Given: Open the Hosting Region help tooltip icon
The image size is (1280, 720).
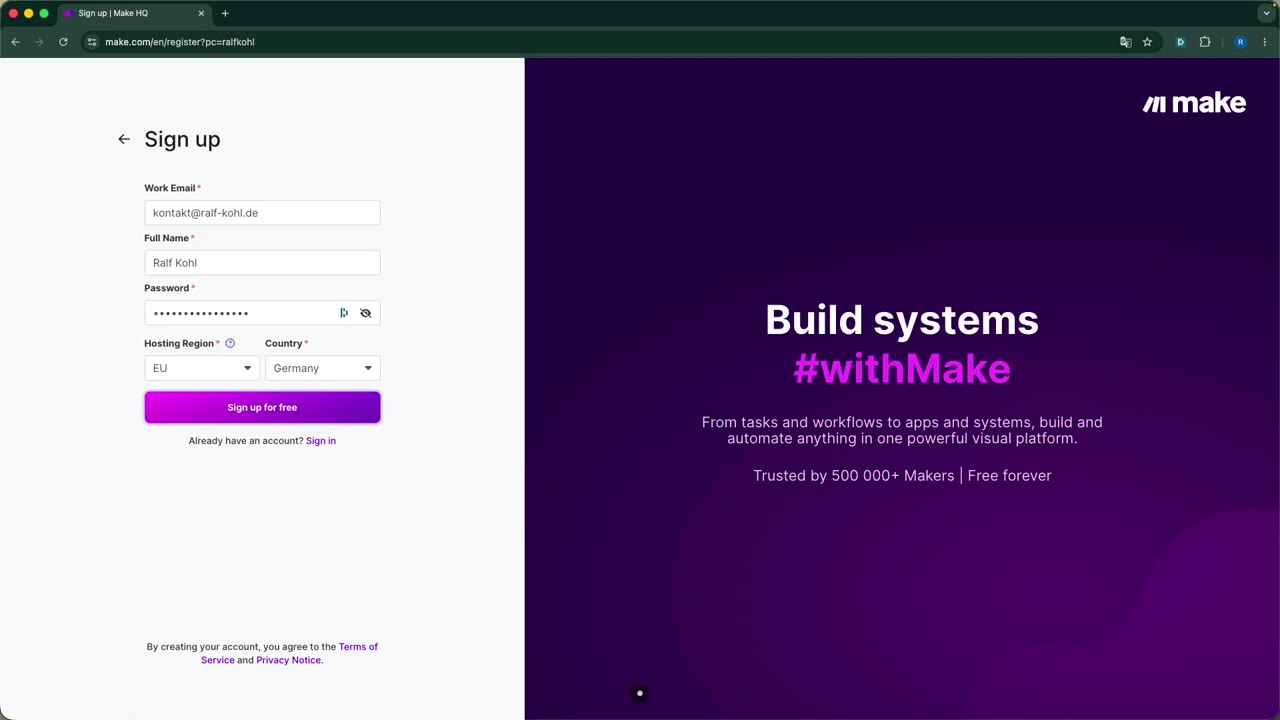Looking at the screenshot, I should pyautogui.click(x=230, y=343).
